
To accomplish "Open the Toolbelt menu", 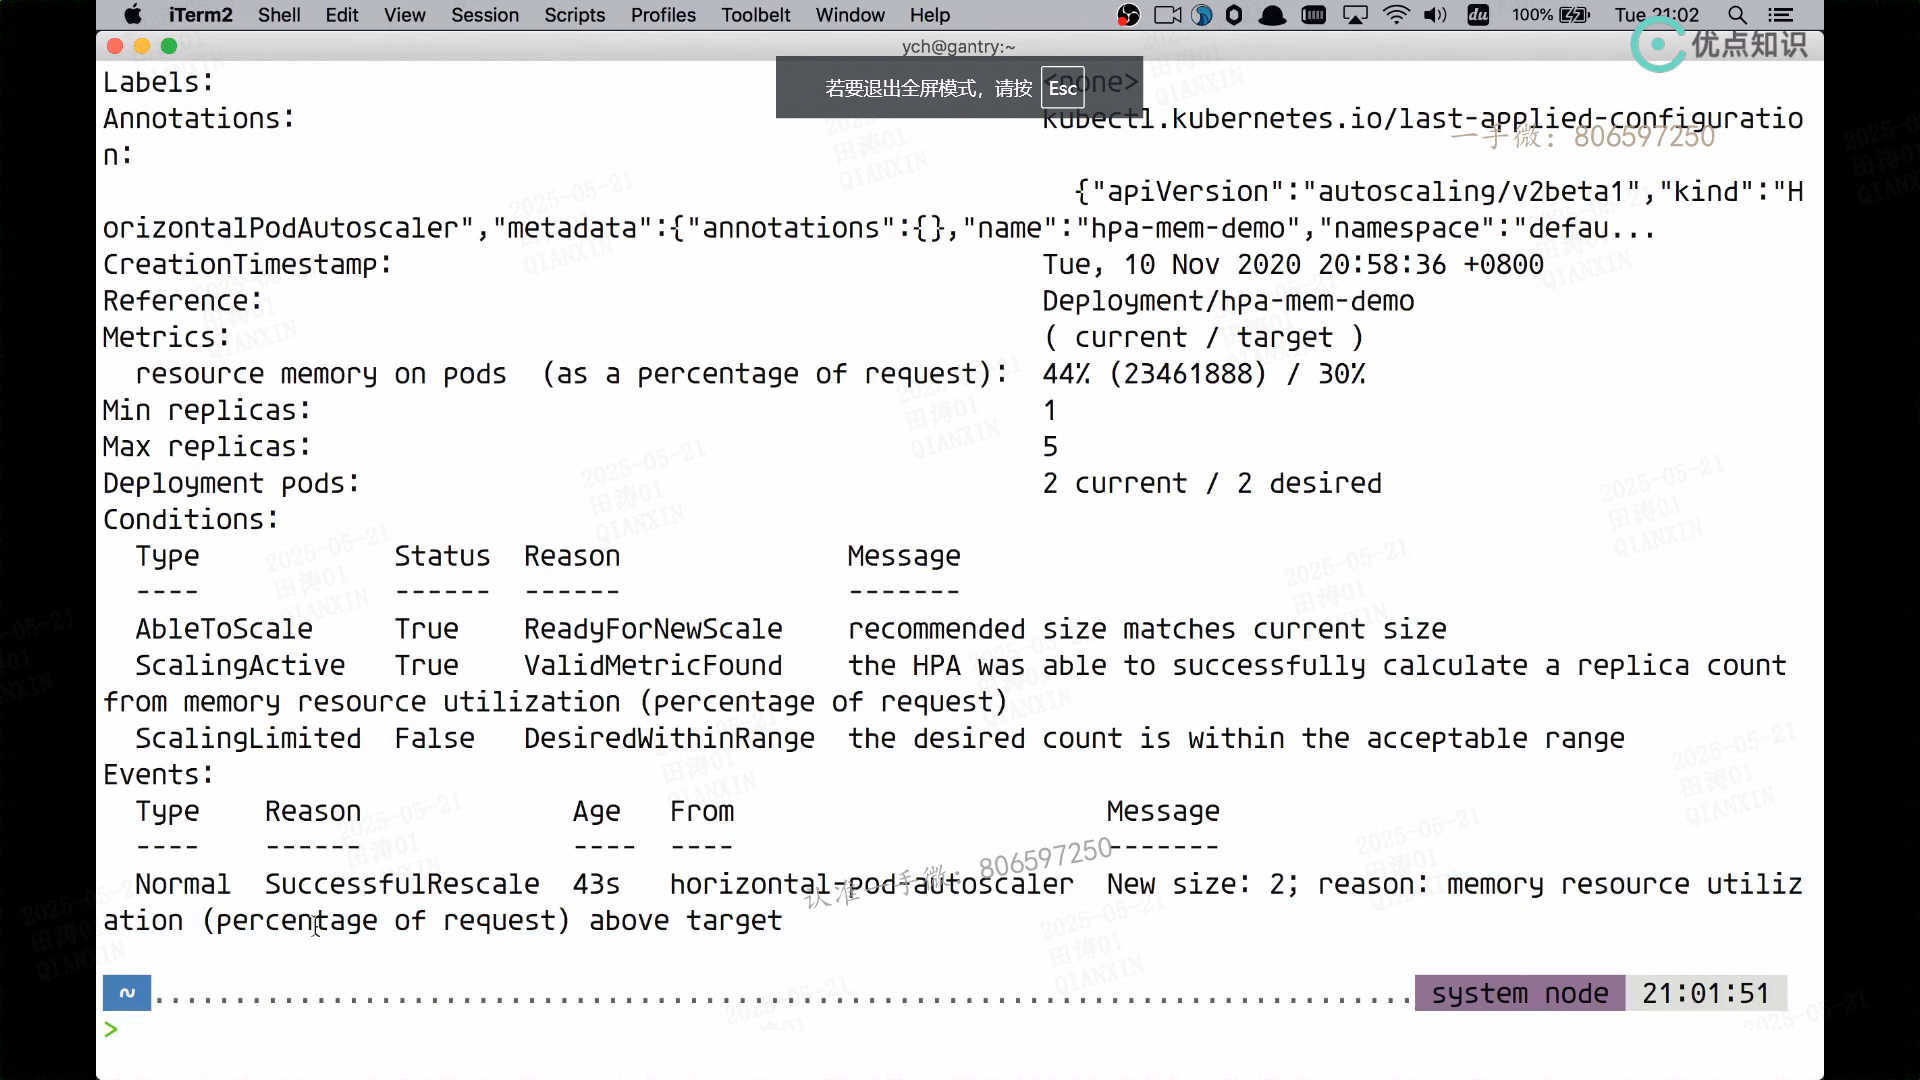I will 755,15.
